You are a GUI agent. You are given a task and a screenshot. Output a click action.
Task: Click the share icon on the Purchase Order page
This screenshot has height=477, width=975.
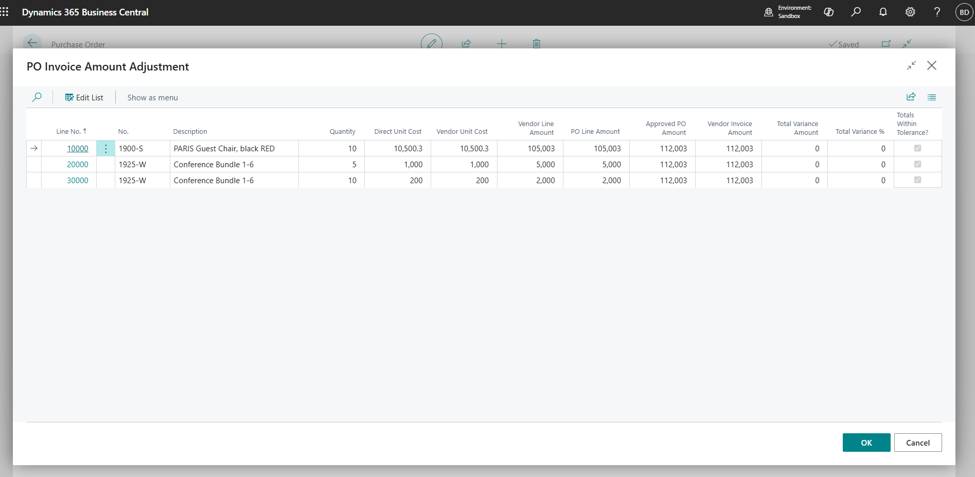click(466, 44)
